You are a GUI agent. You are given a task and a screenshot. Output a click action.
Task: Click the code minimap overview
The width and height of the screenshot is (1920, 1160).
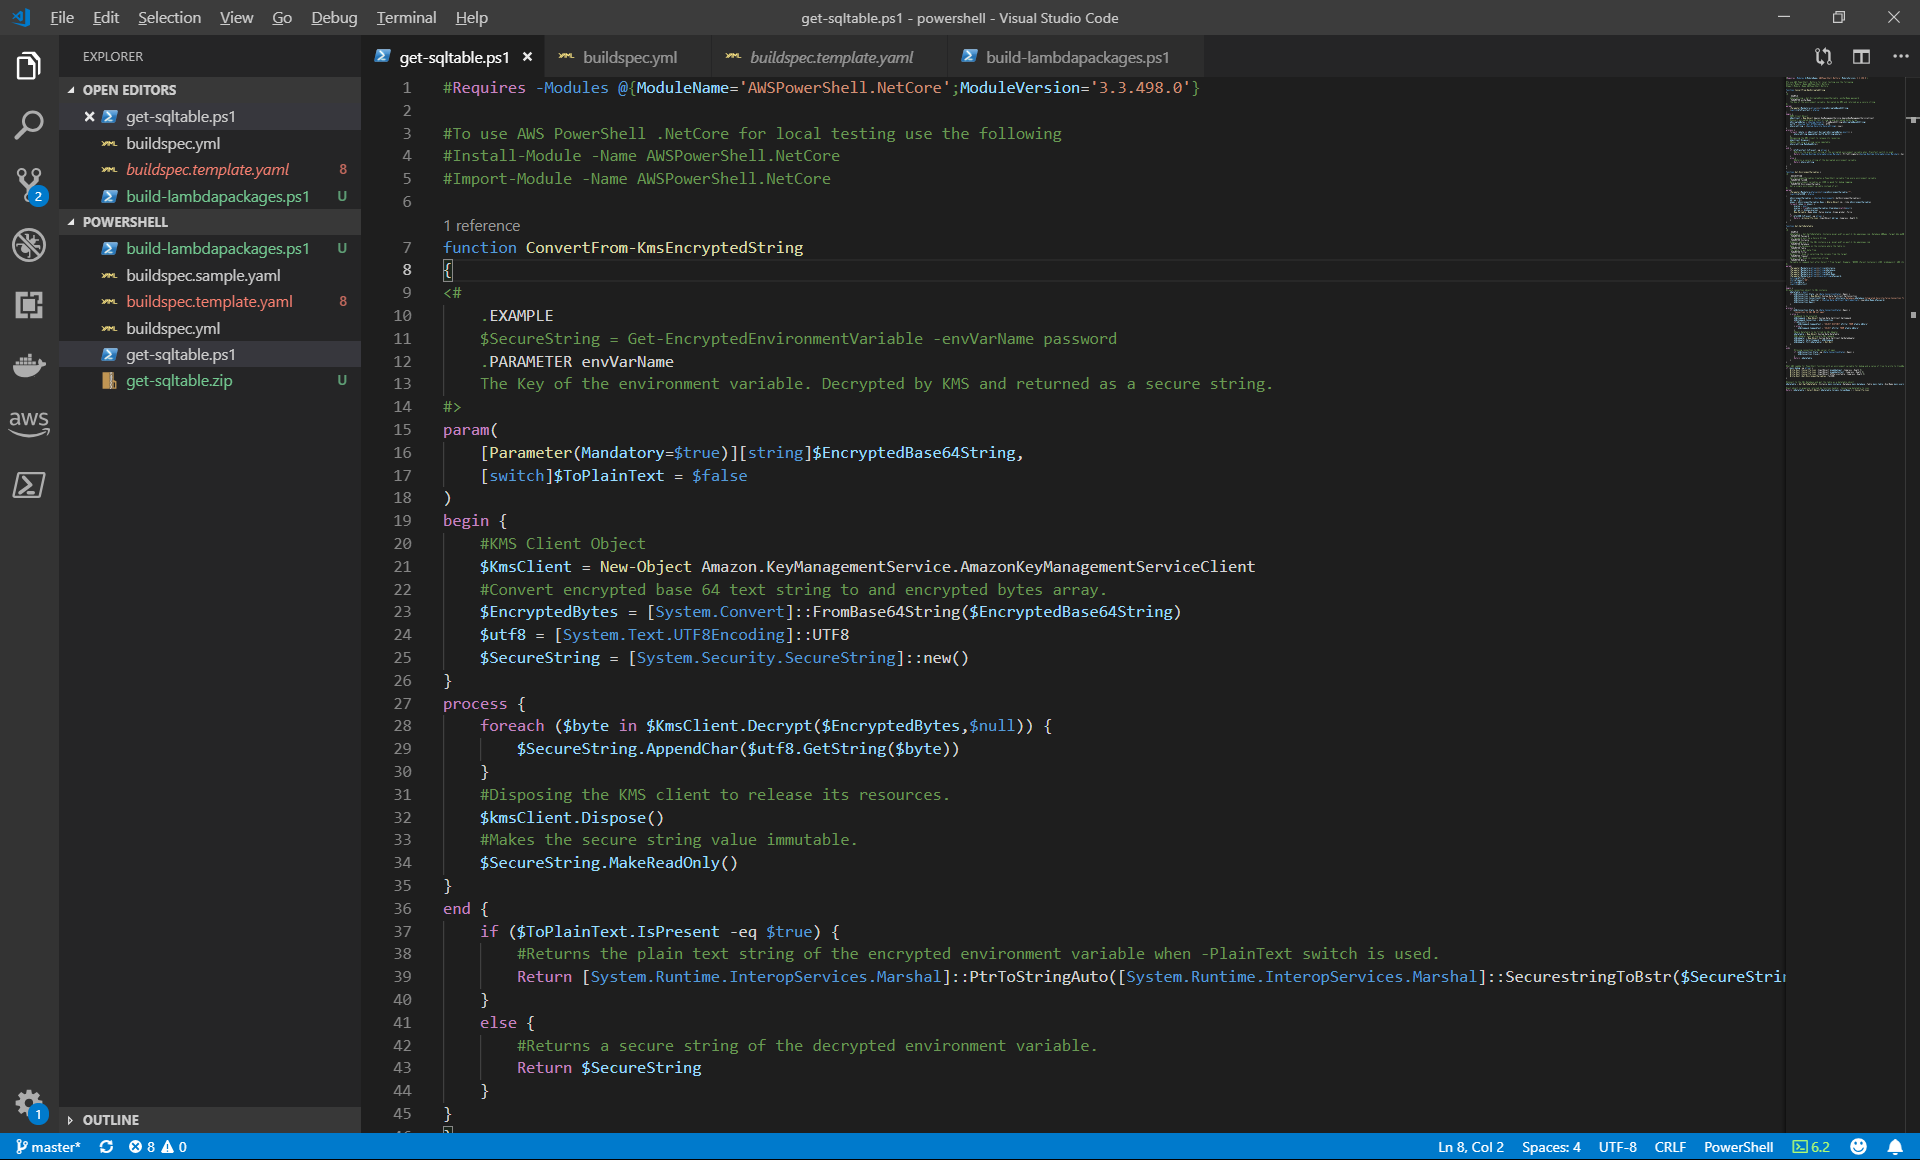pyautogui.click(x=1844, y=230)
